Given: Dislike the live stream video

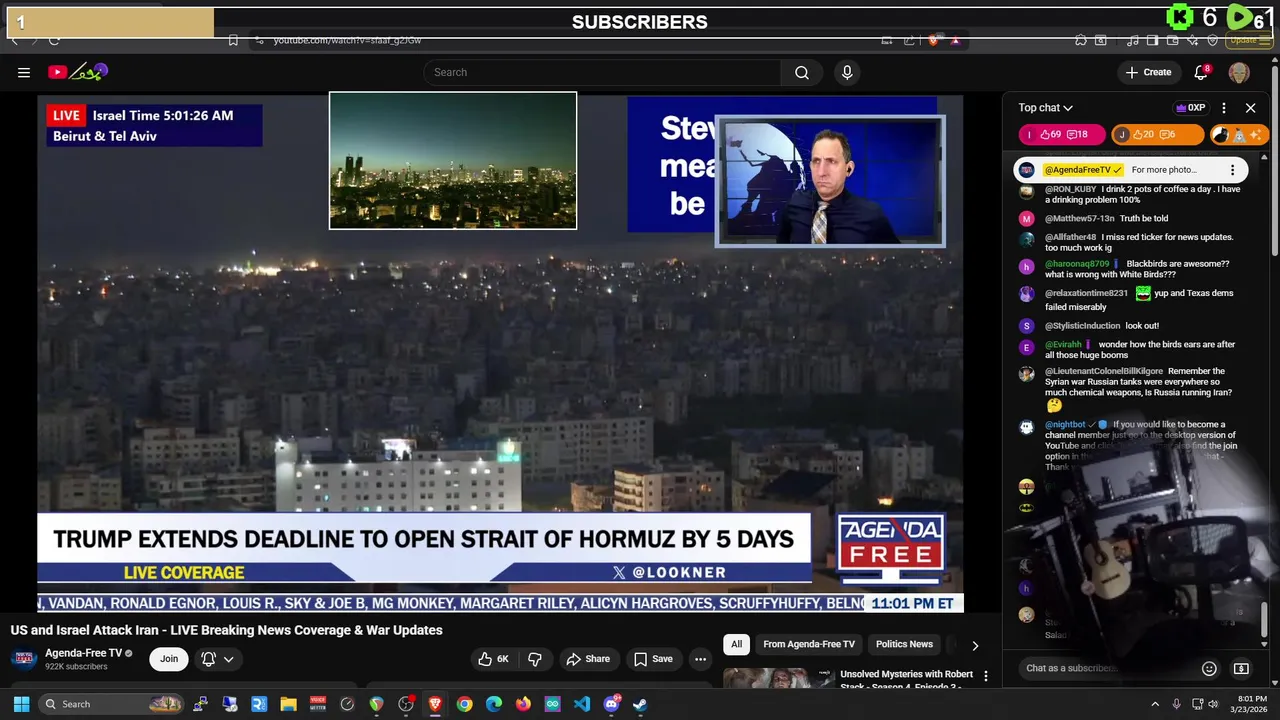Looking at the screenshot, I should [535, 659].
